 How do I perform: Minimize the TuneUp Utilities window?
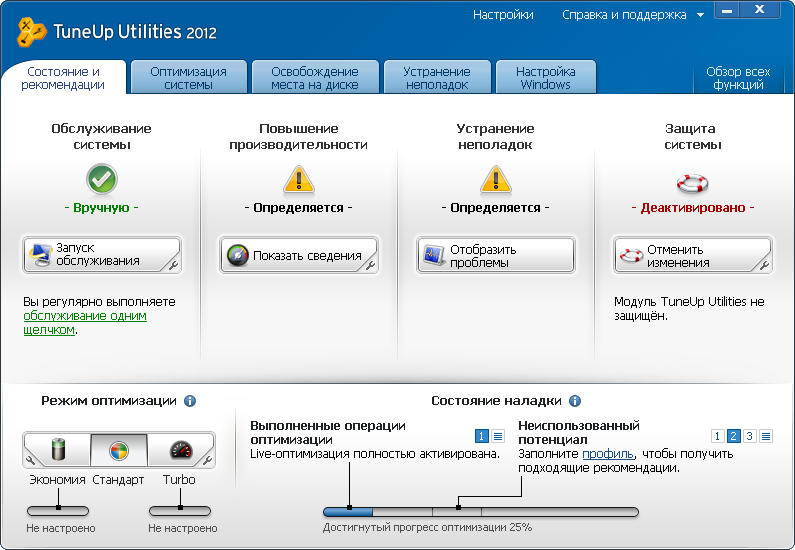[x=728, y=10]
